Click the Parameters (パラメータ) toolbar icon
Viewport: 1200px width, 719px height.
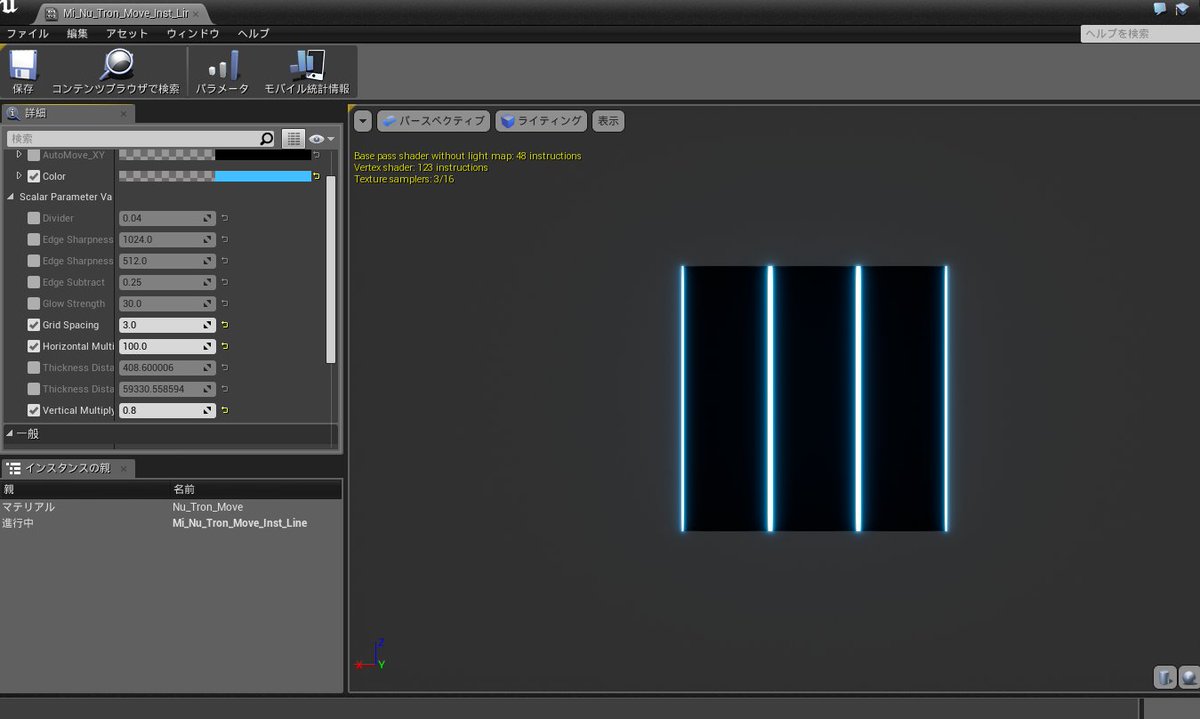[x=223, y=65]
